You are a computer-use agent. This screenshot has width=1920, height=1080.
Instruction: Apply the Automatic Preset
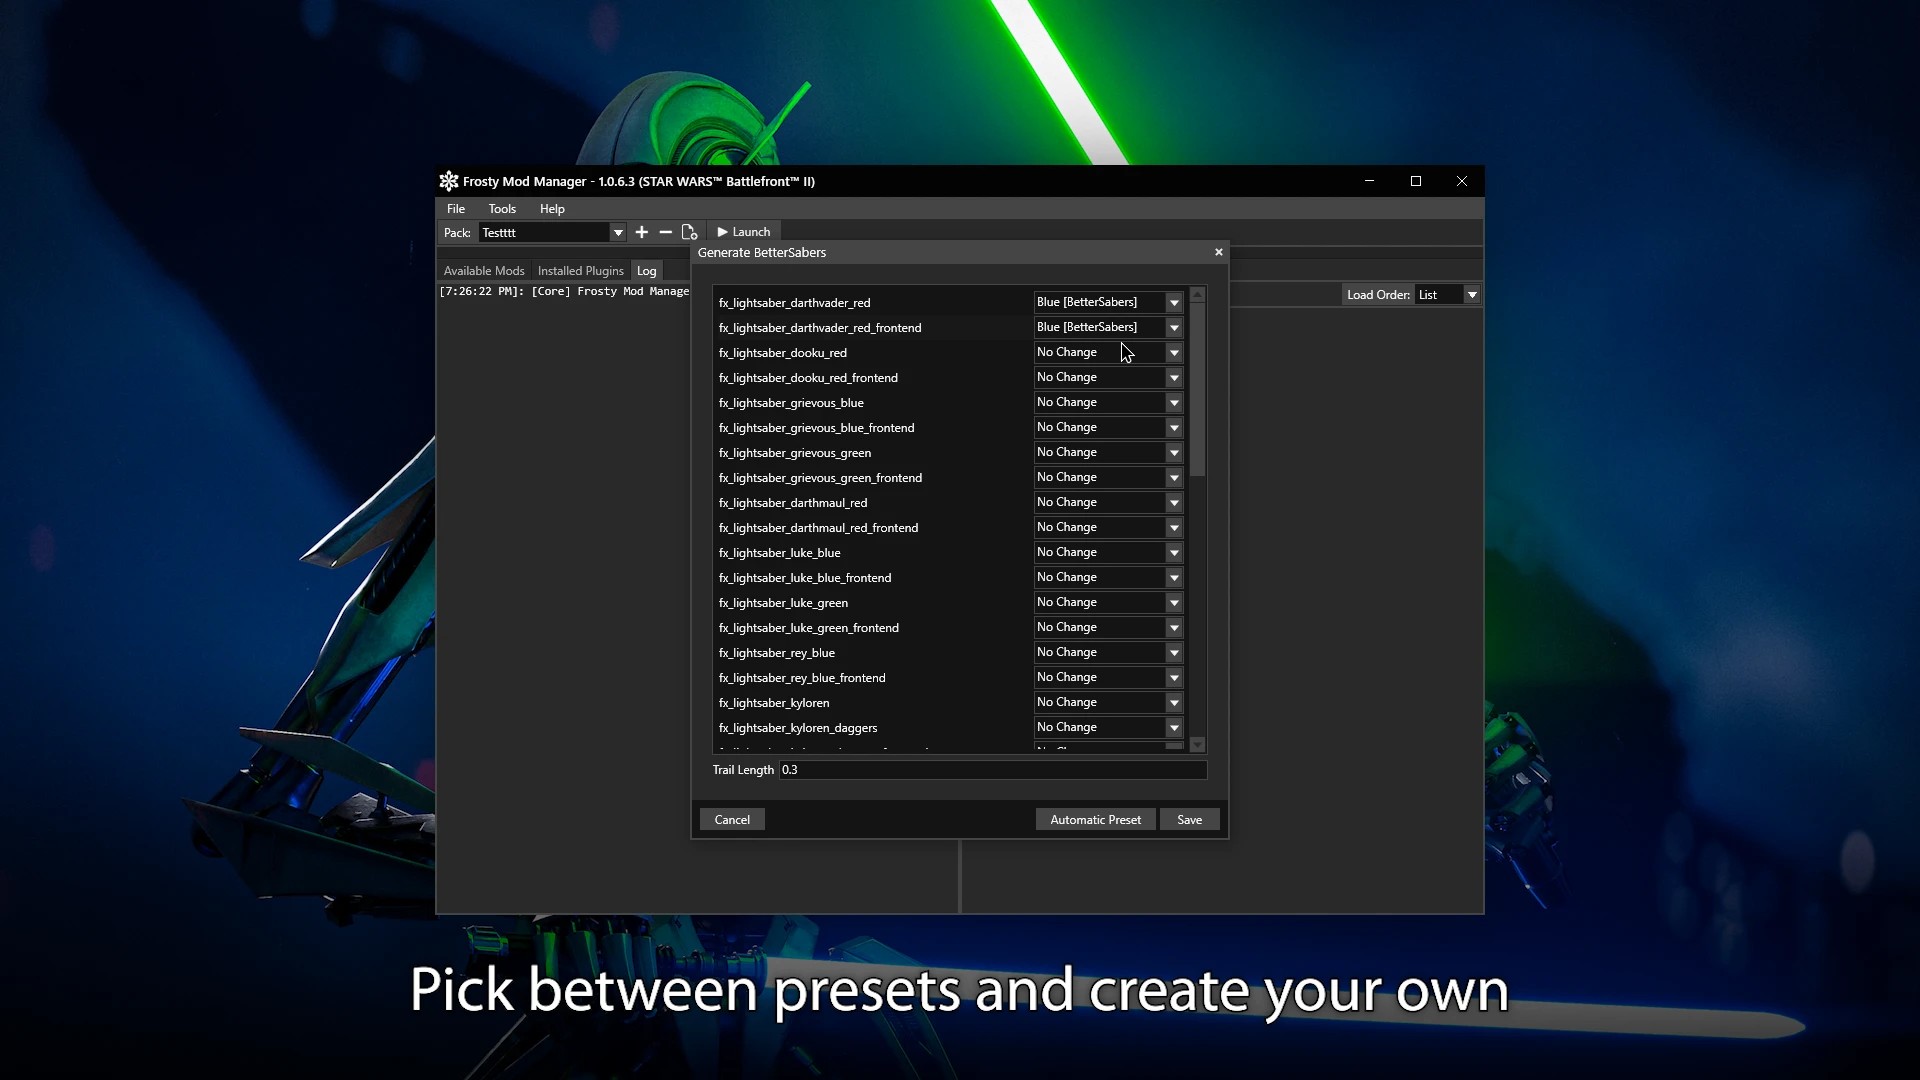pos(1095,820)
